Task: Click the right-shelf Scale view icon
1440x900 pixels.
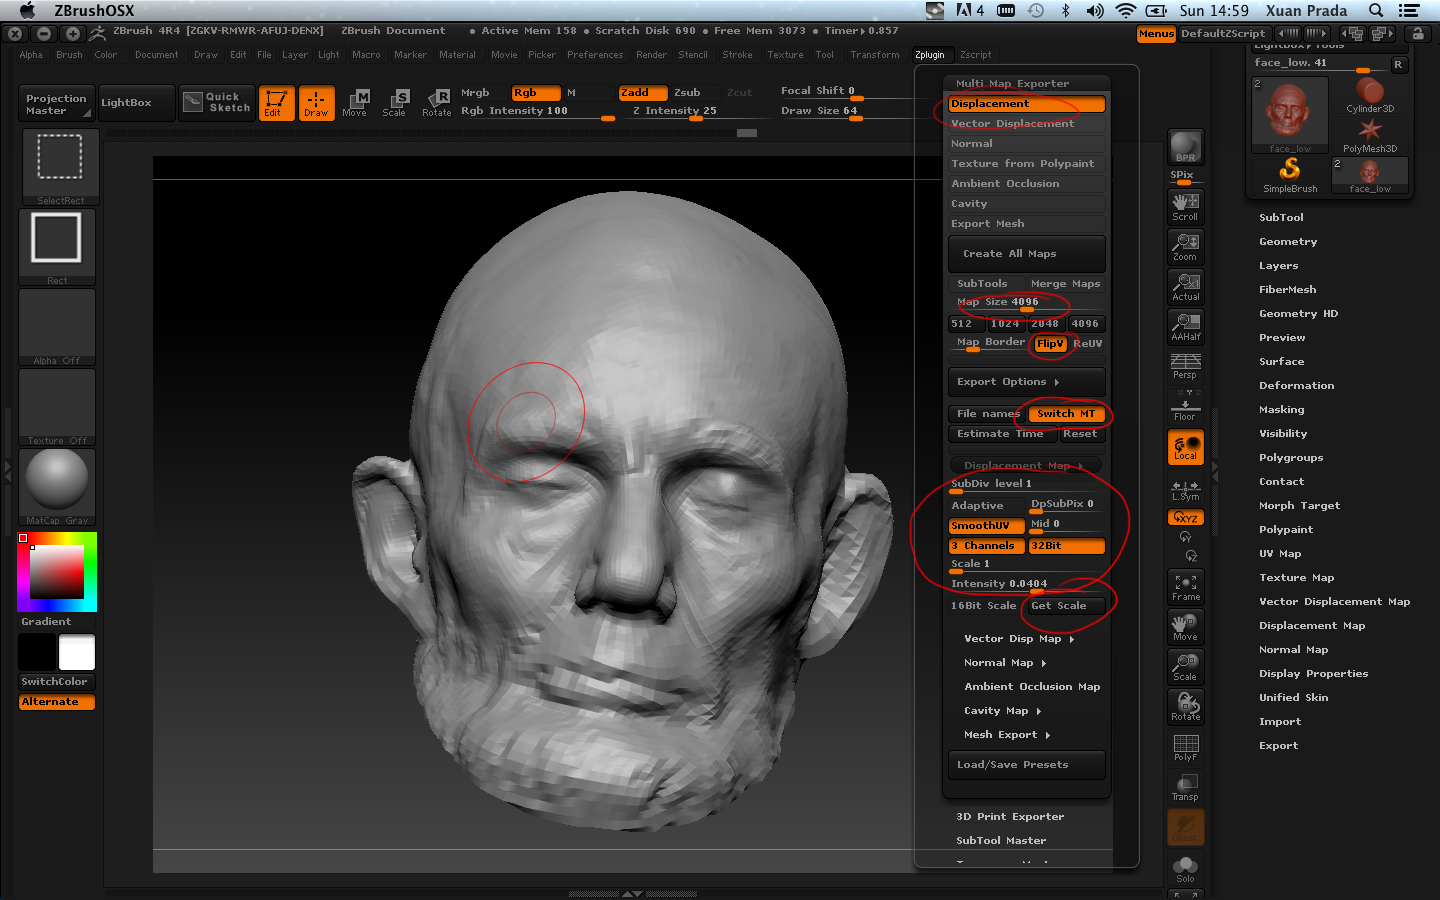Action: (1186, 667)
